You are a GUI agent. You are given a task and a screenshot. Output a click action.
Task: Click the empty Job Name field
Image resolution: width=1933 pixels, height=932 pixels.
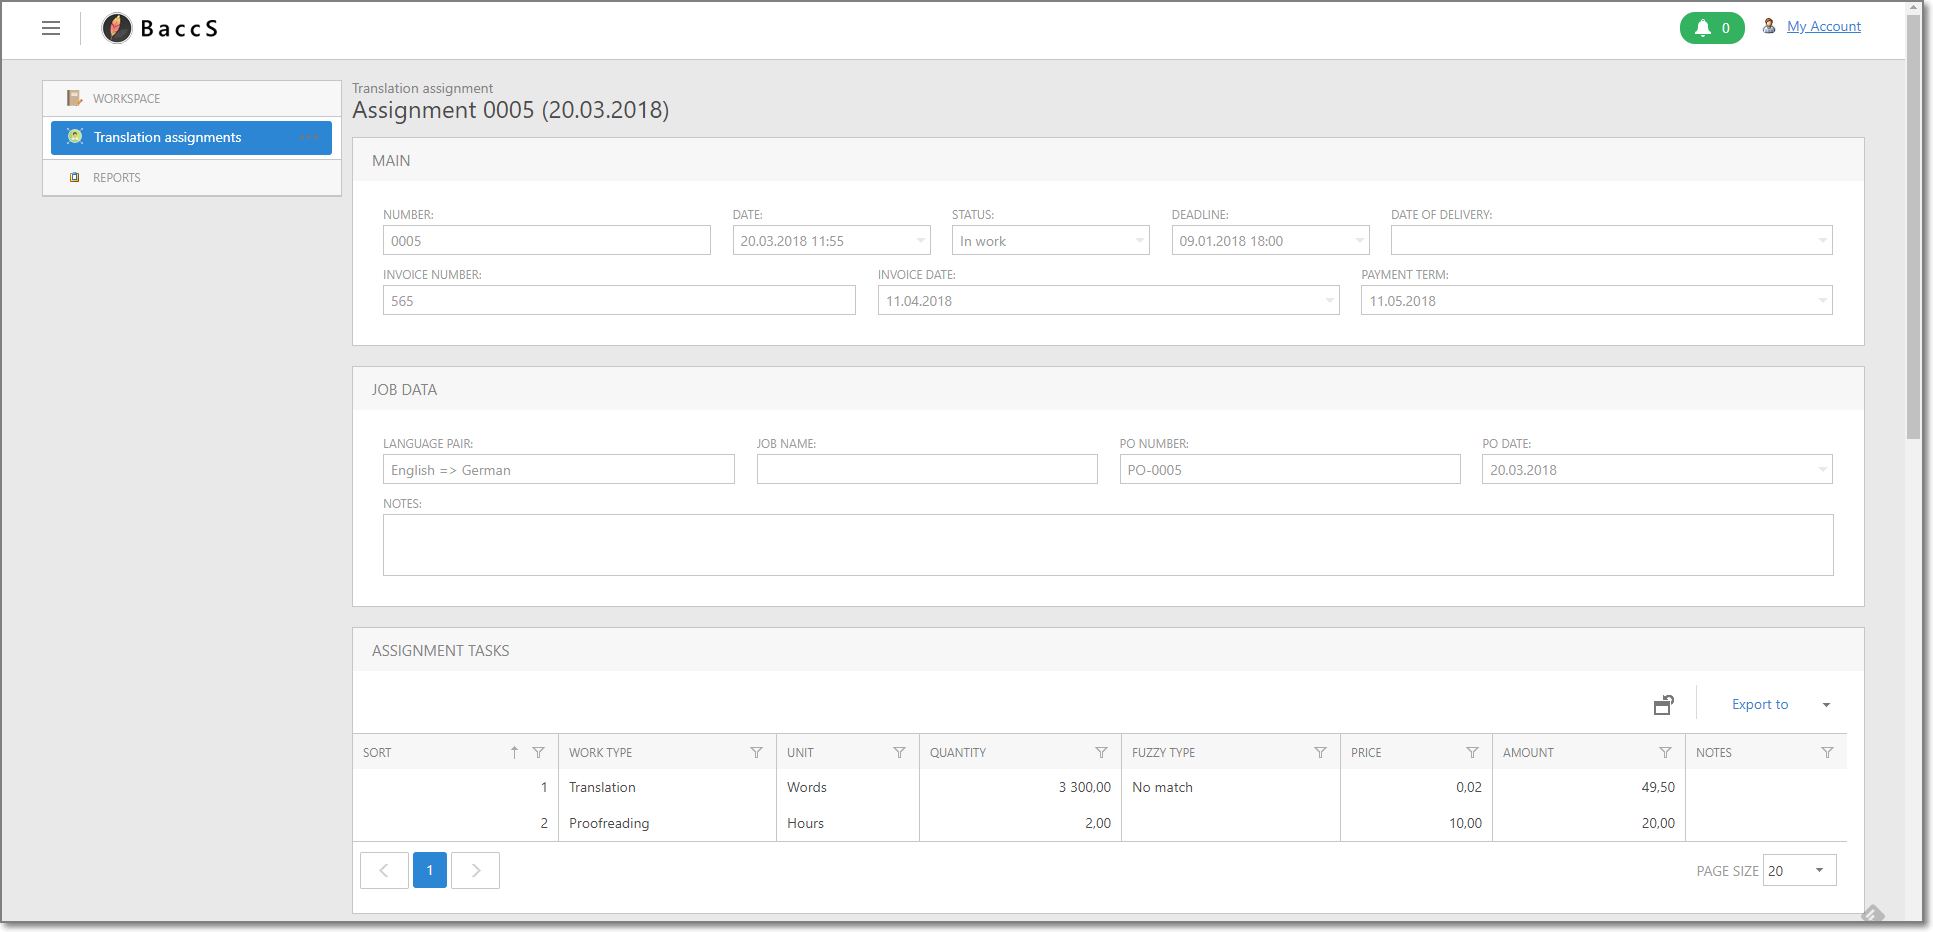click(x=927, y=469)
